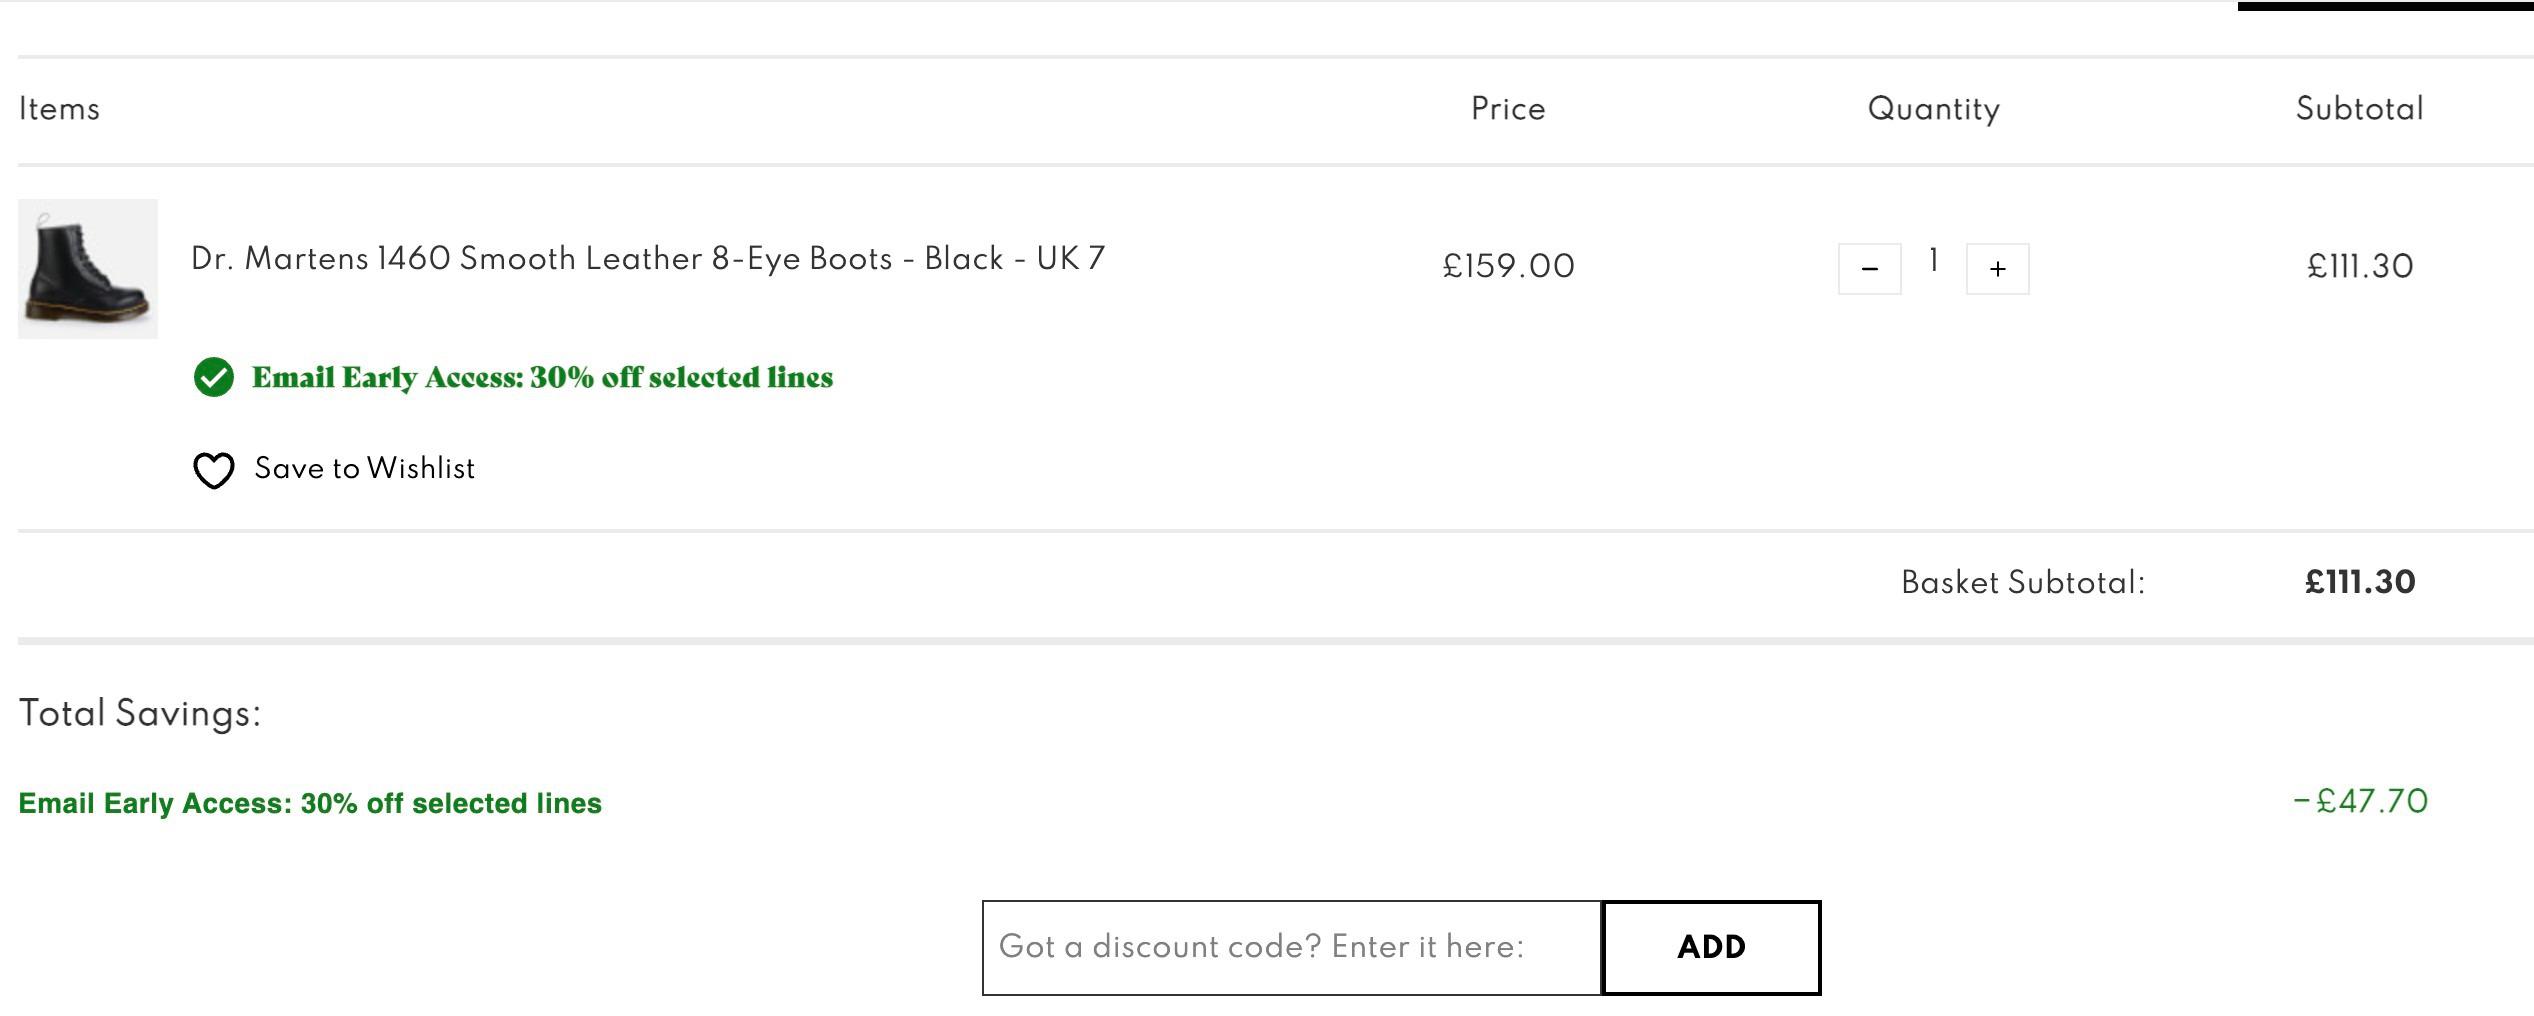Decrease quantity with the minus button
This screenshot has width=2534, height=1016.
click(1869, 268)
